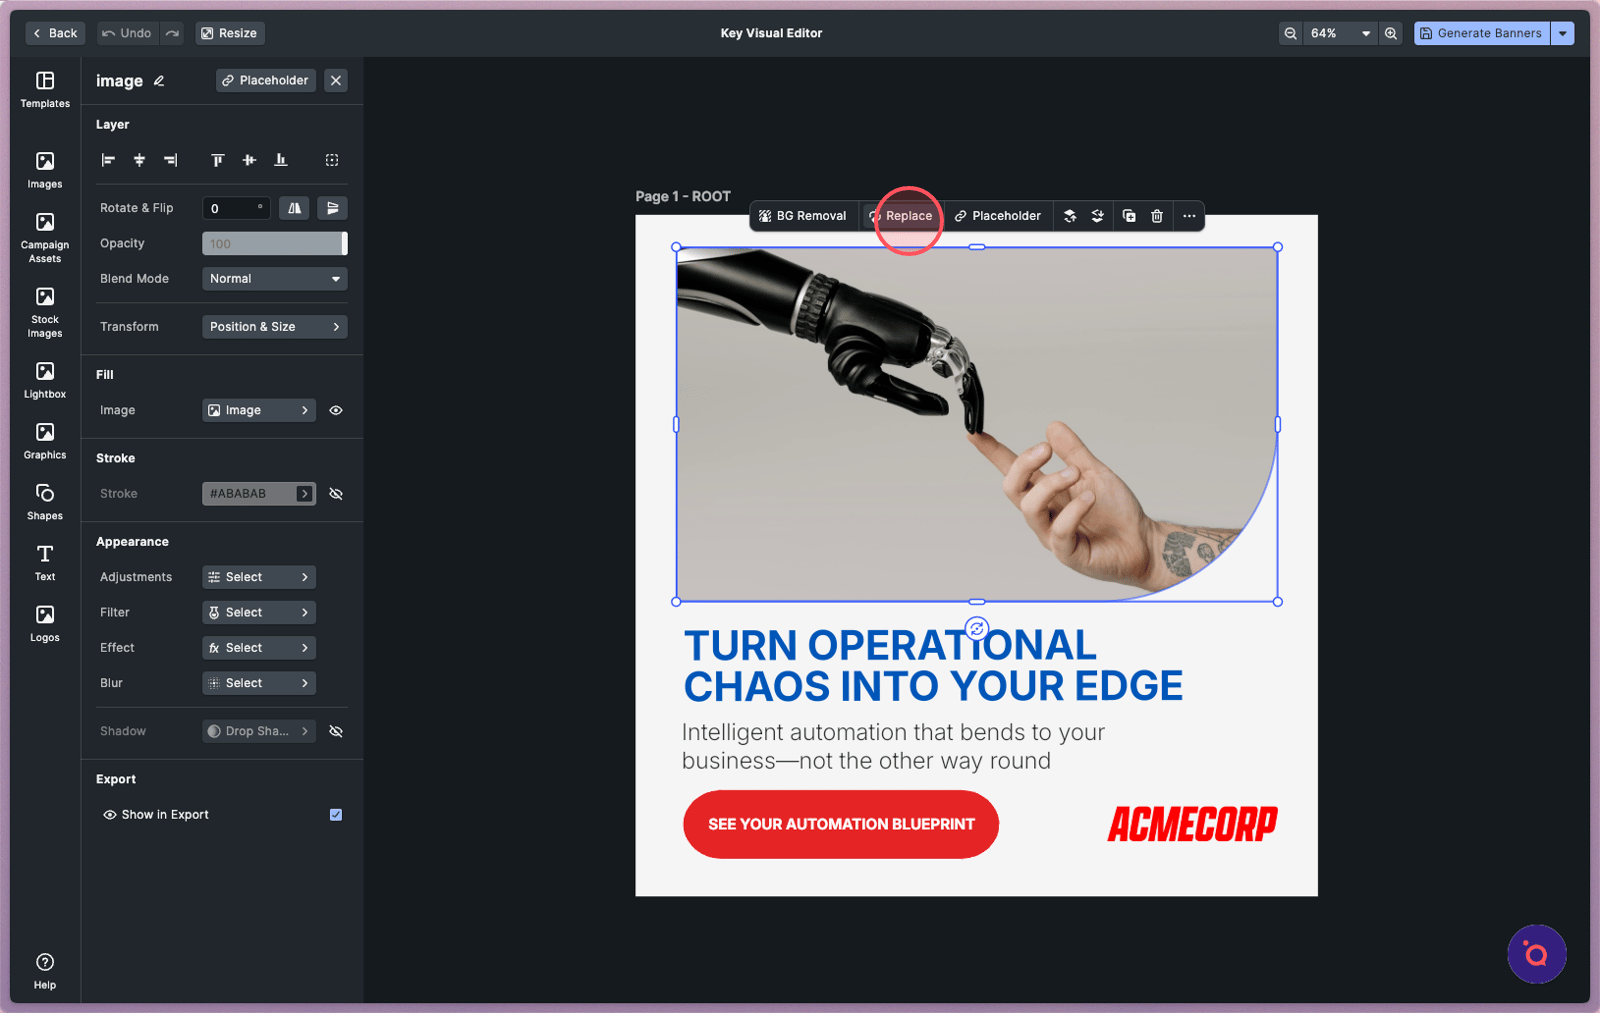
Task: Click the BG Removal tool
Action: (802, 216)
